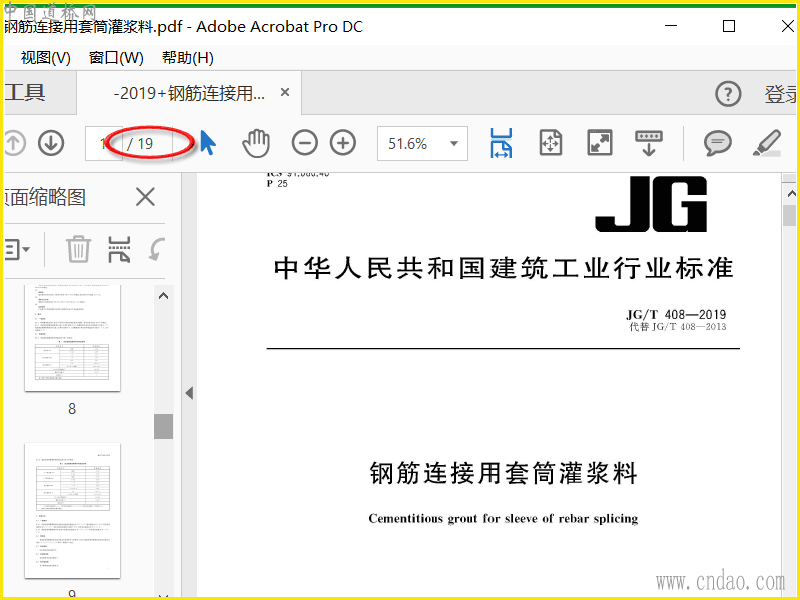Click the English title Cementitious grout text

click(x=503, y=518)
